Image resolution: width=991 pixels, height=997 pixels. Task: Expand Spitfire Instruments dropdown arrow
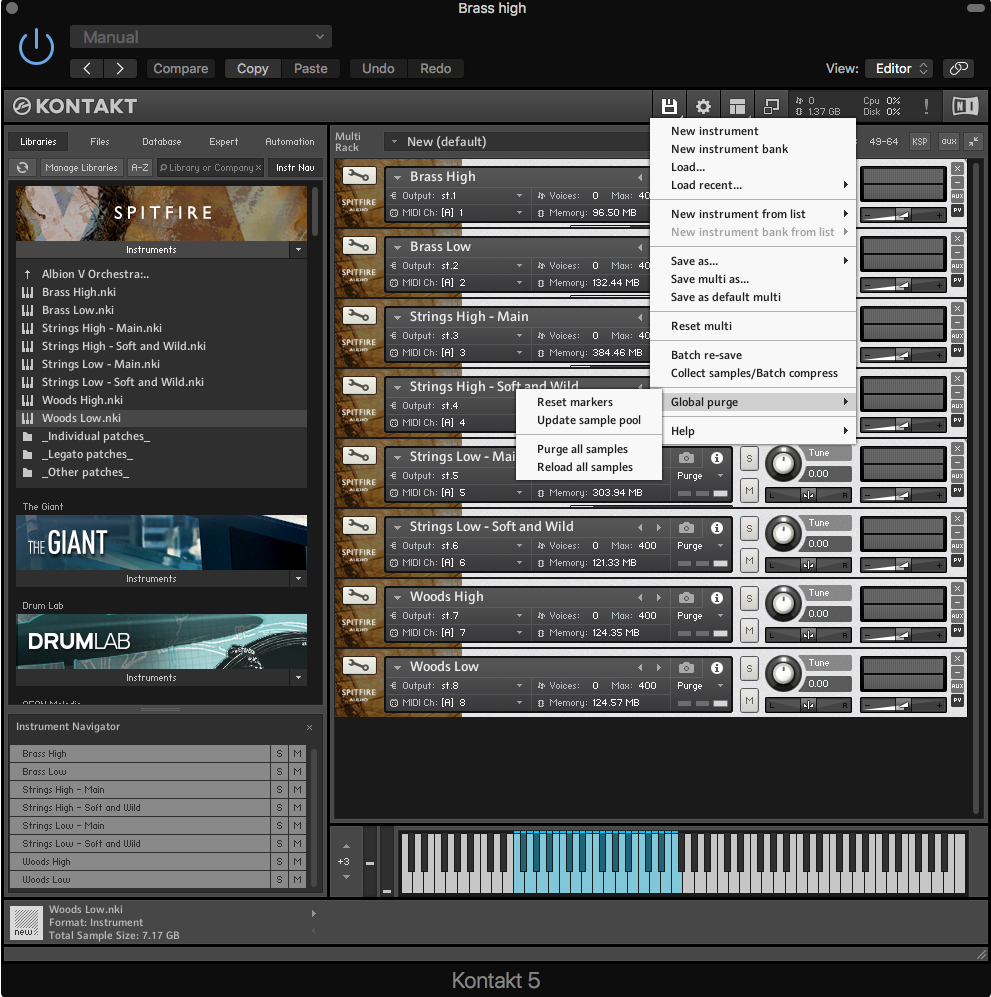click(298, 249)
